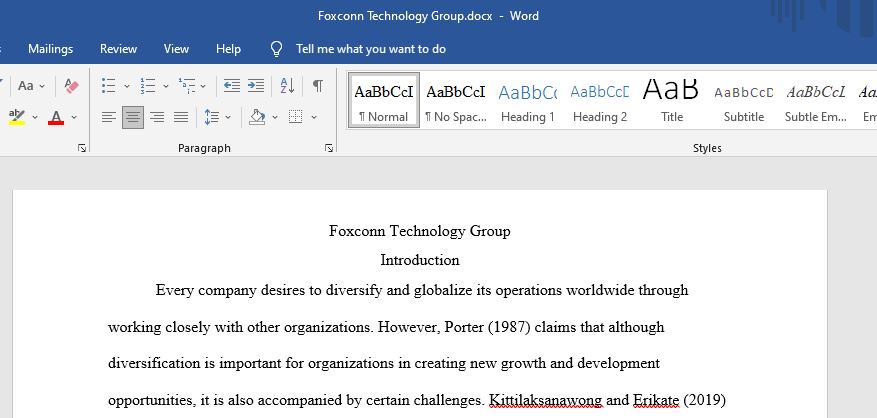
Task: Open the View tab
Action: [176, 49]
